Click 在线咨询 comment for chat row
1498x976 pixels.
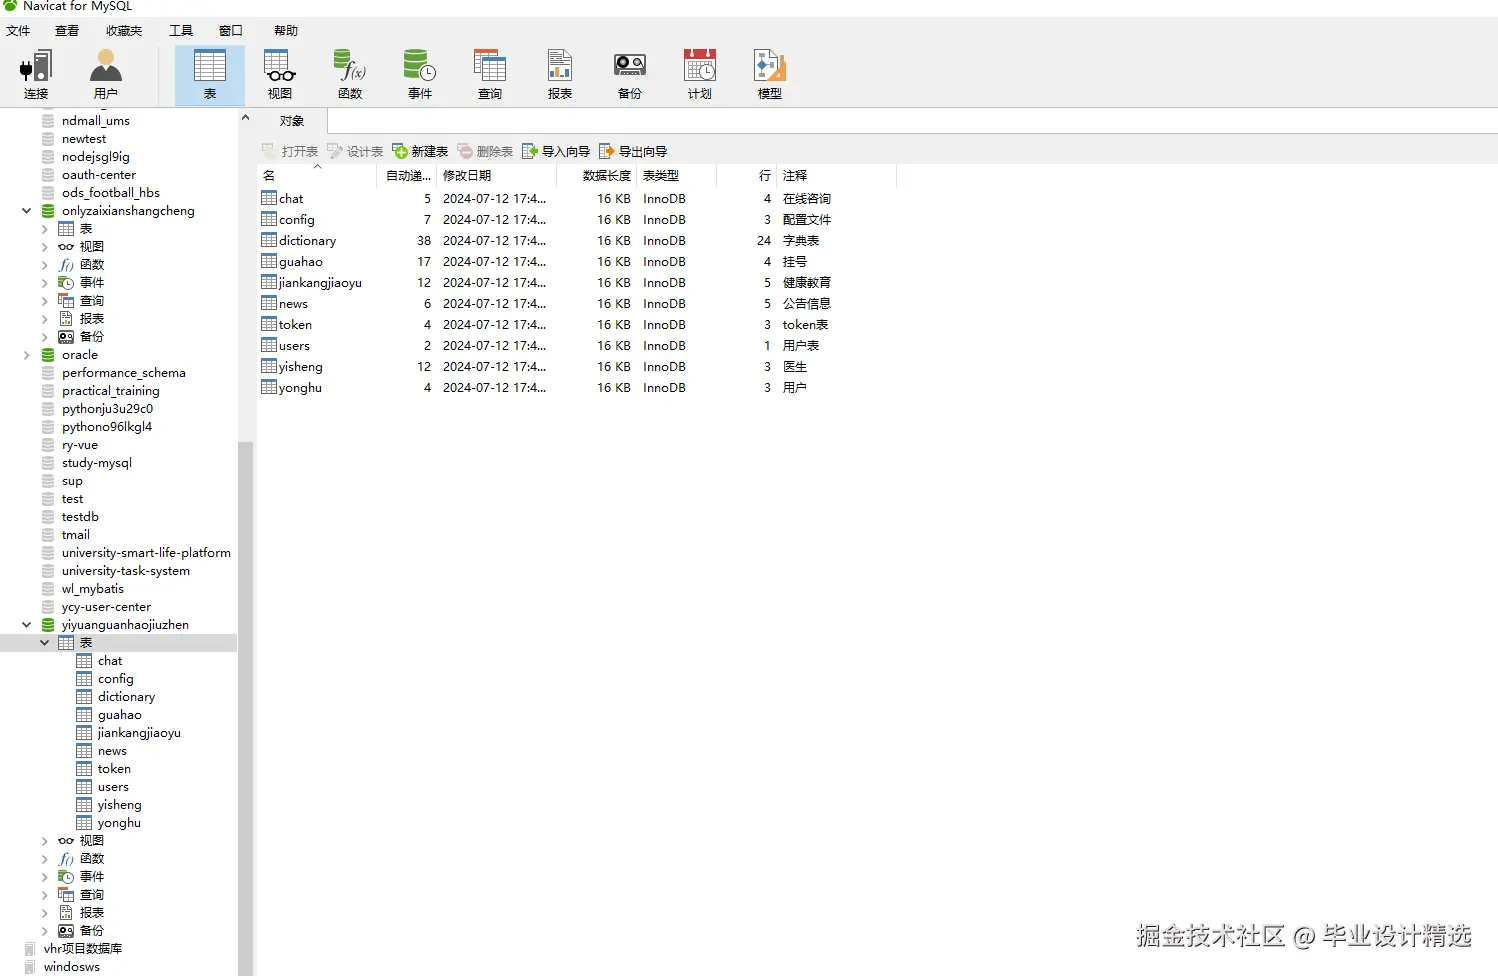click(807, 198)
